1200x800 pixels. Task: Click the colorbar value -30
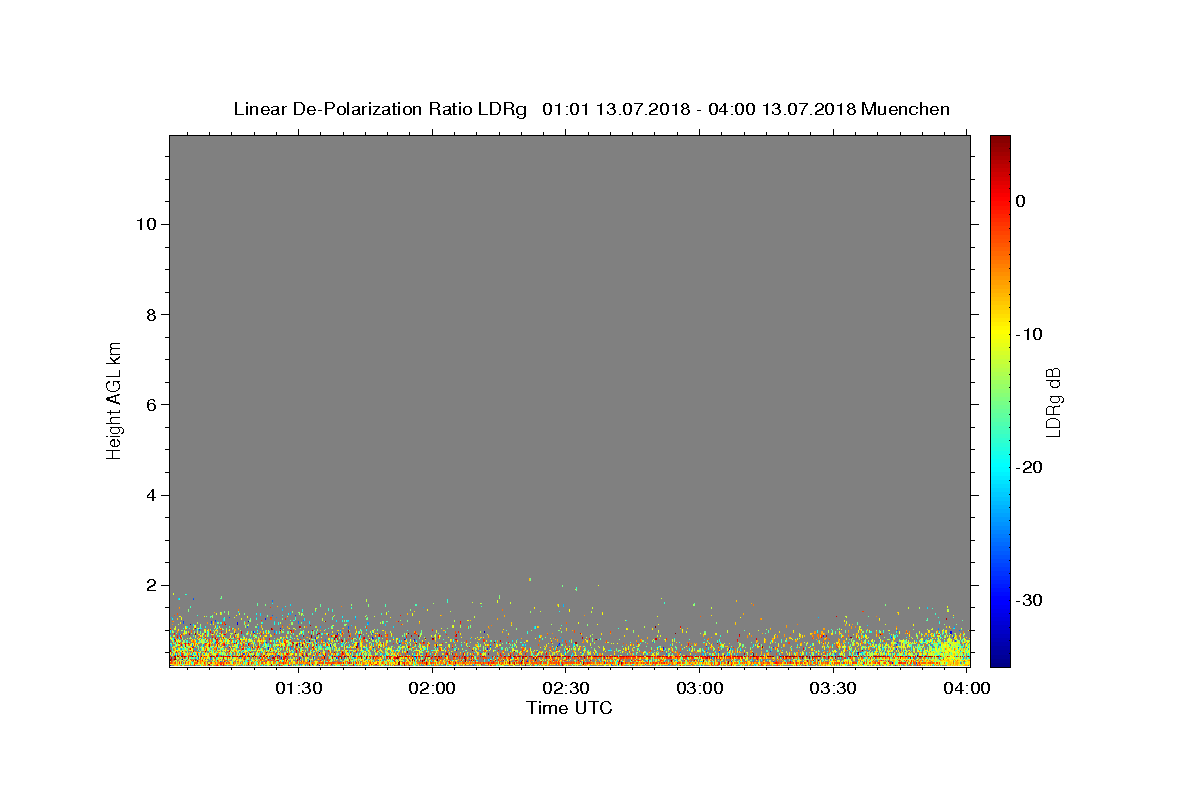1030,600
